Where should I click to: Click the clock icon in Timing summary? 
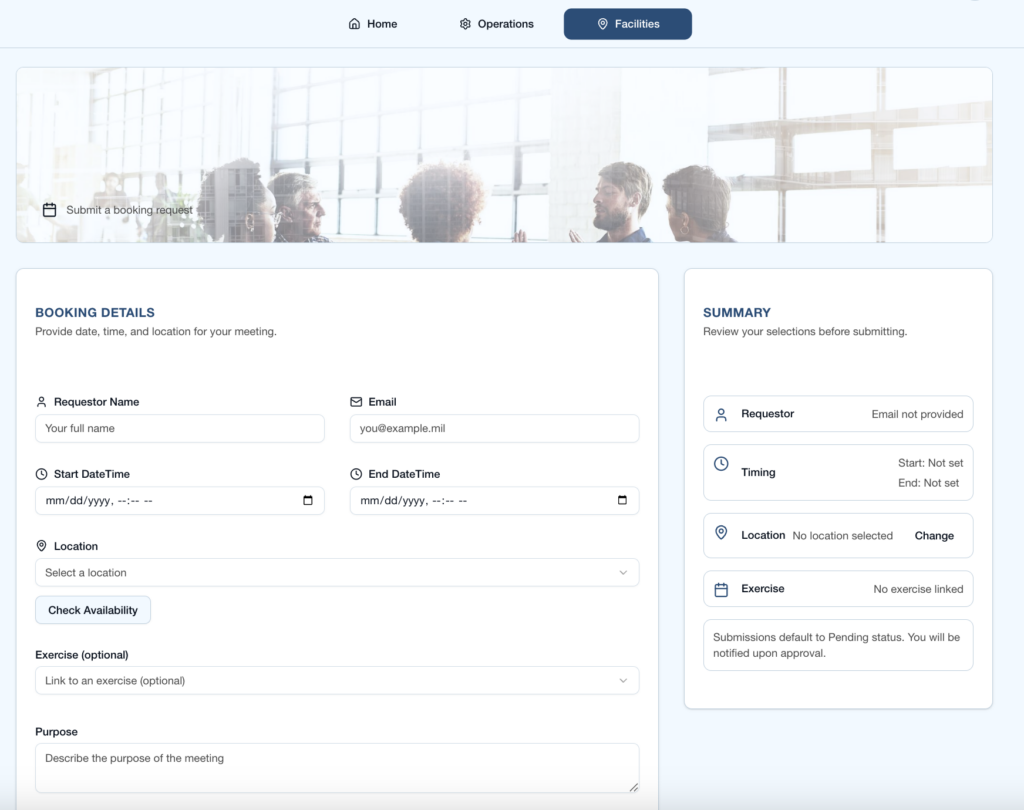coord(721,464)
